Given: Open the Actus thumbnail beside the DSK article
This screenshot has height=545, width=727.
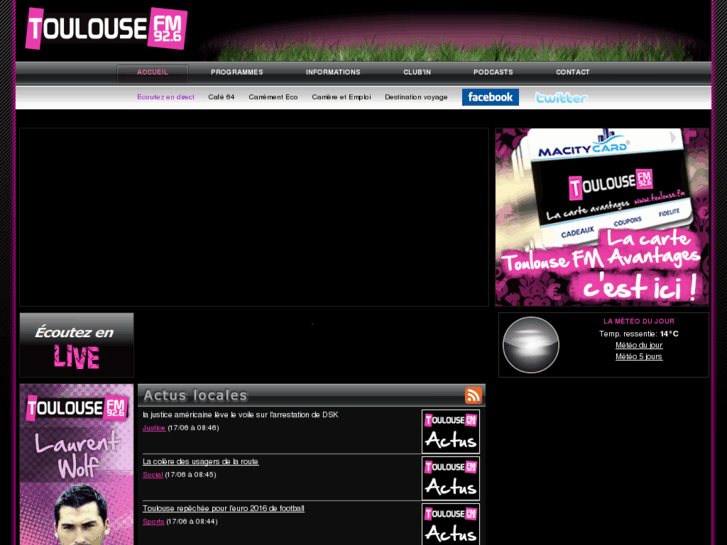Looking at the screenshot, I should 451,431.
